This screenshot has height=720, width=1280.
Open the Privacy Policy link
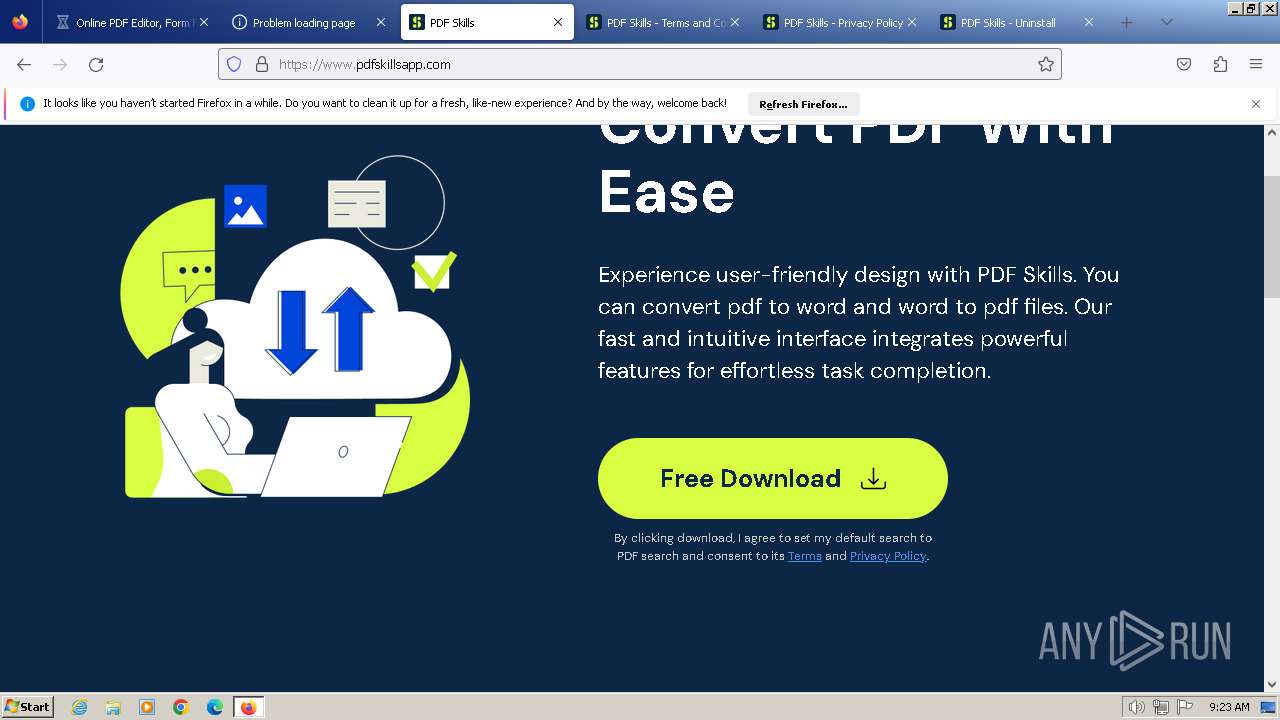tap(888, 556)
